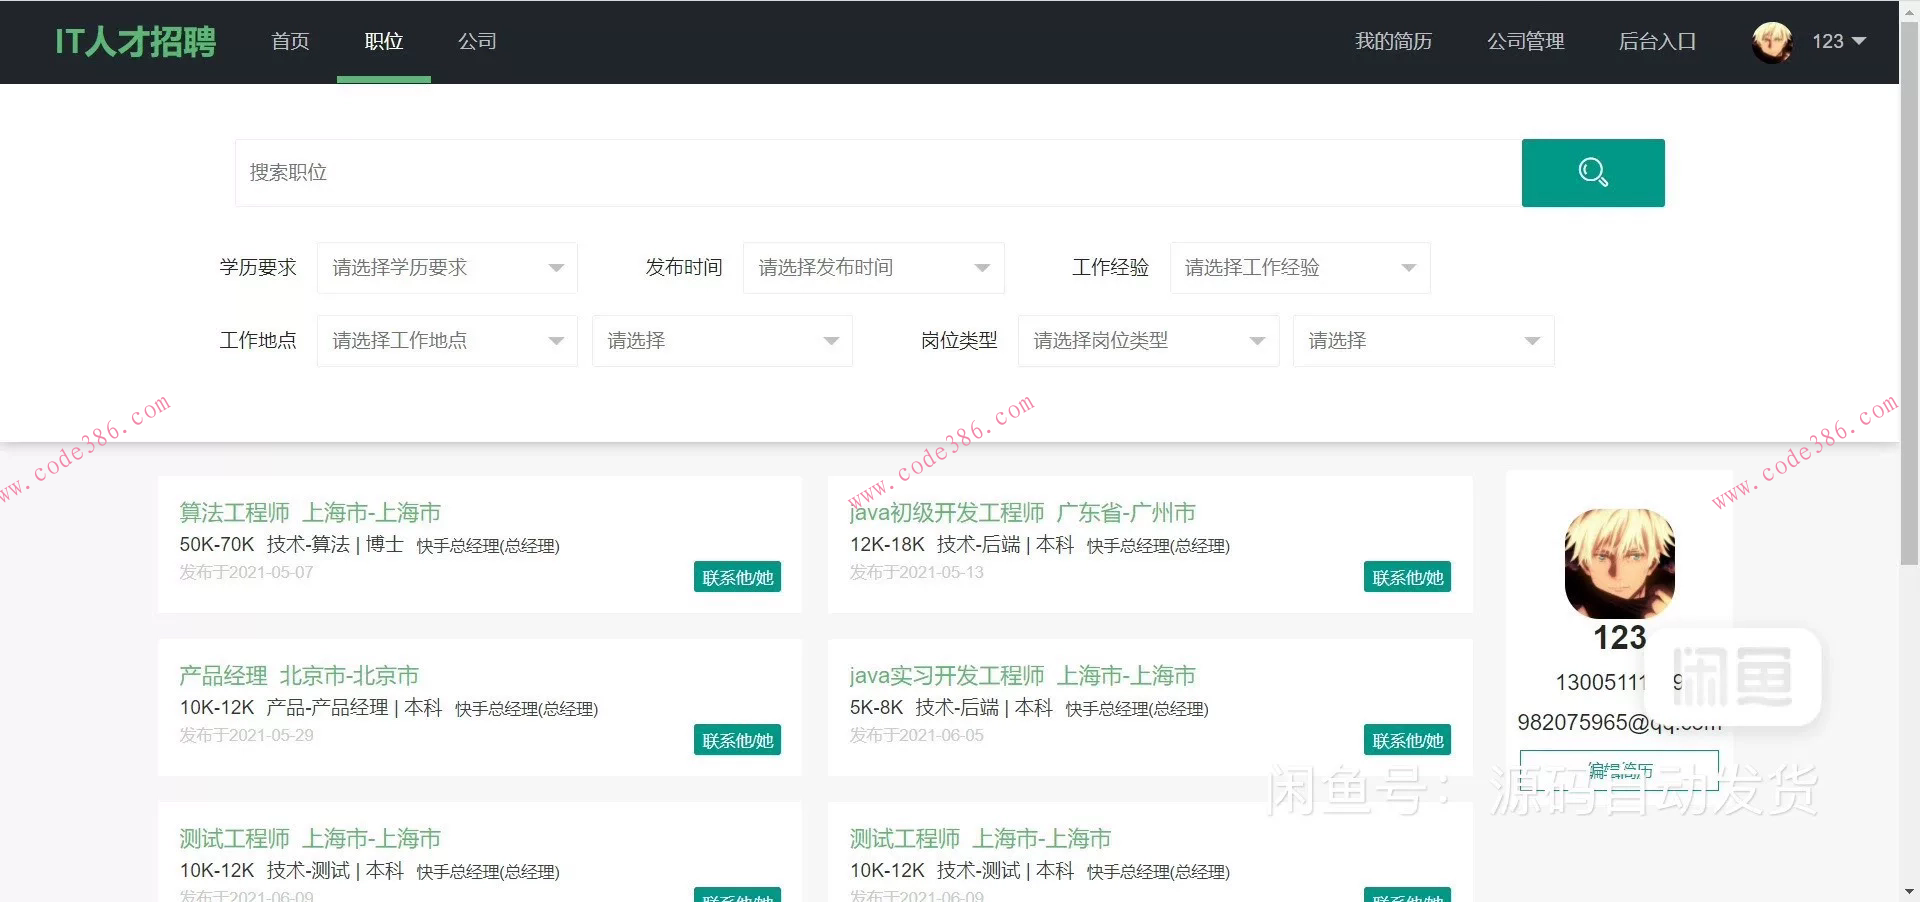
Task: Click 后台入口 in the top navigation
Action: (1657, 42)
